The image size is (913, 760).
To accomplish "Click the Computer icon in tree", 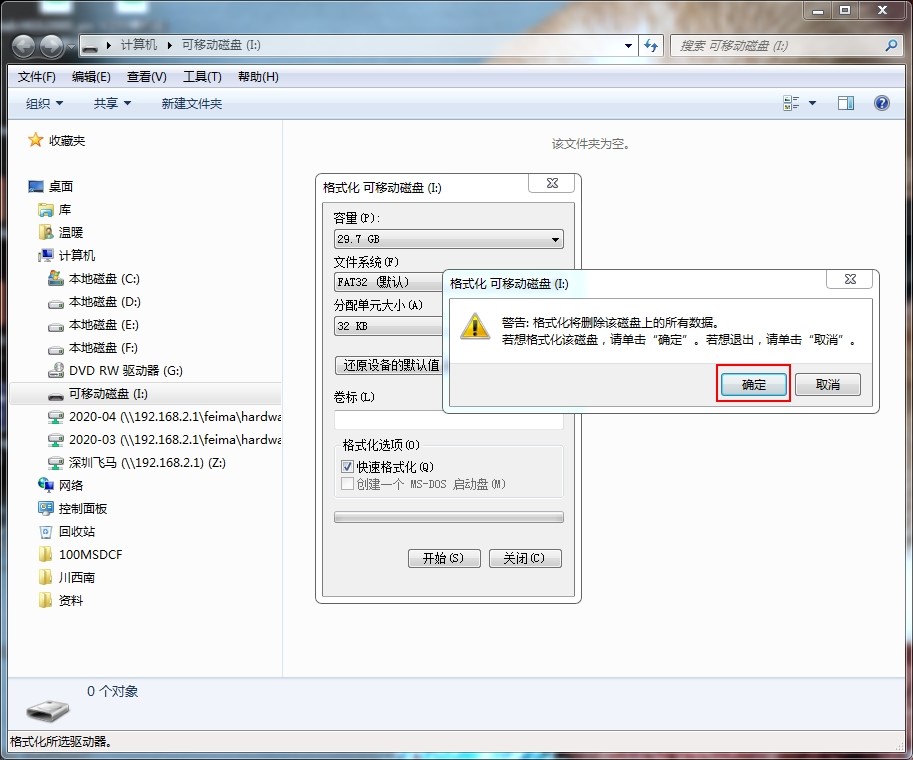I will [45, 256].
